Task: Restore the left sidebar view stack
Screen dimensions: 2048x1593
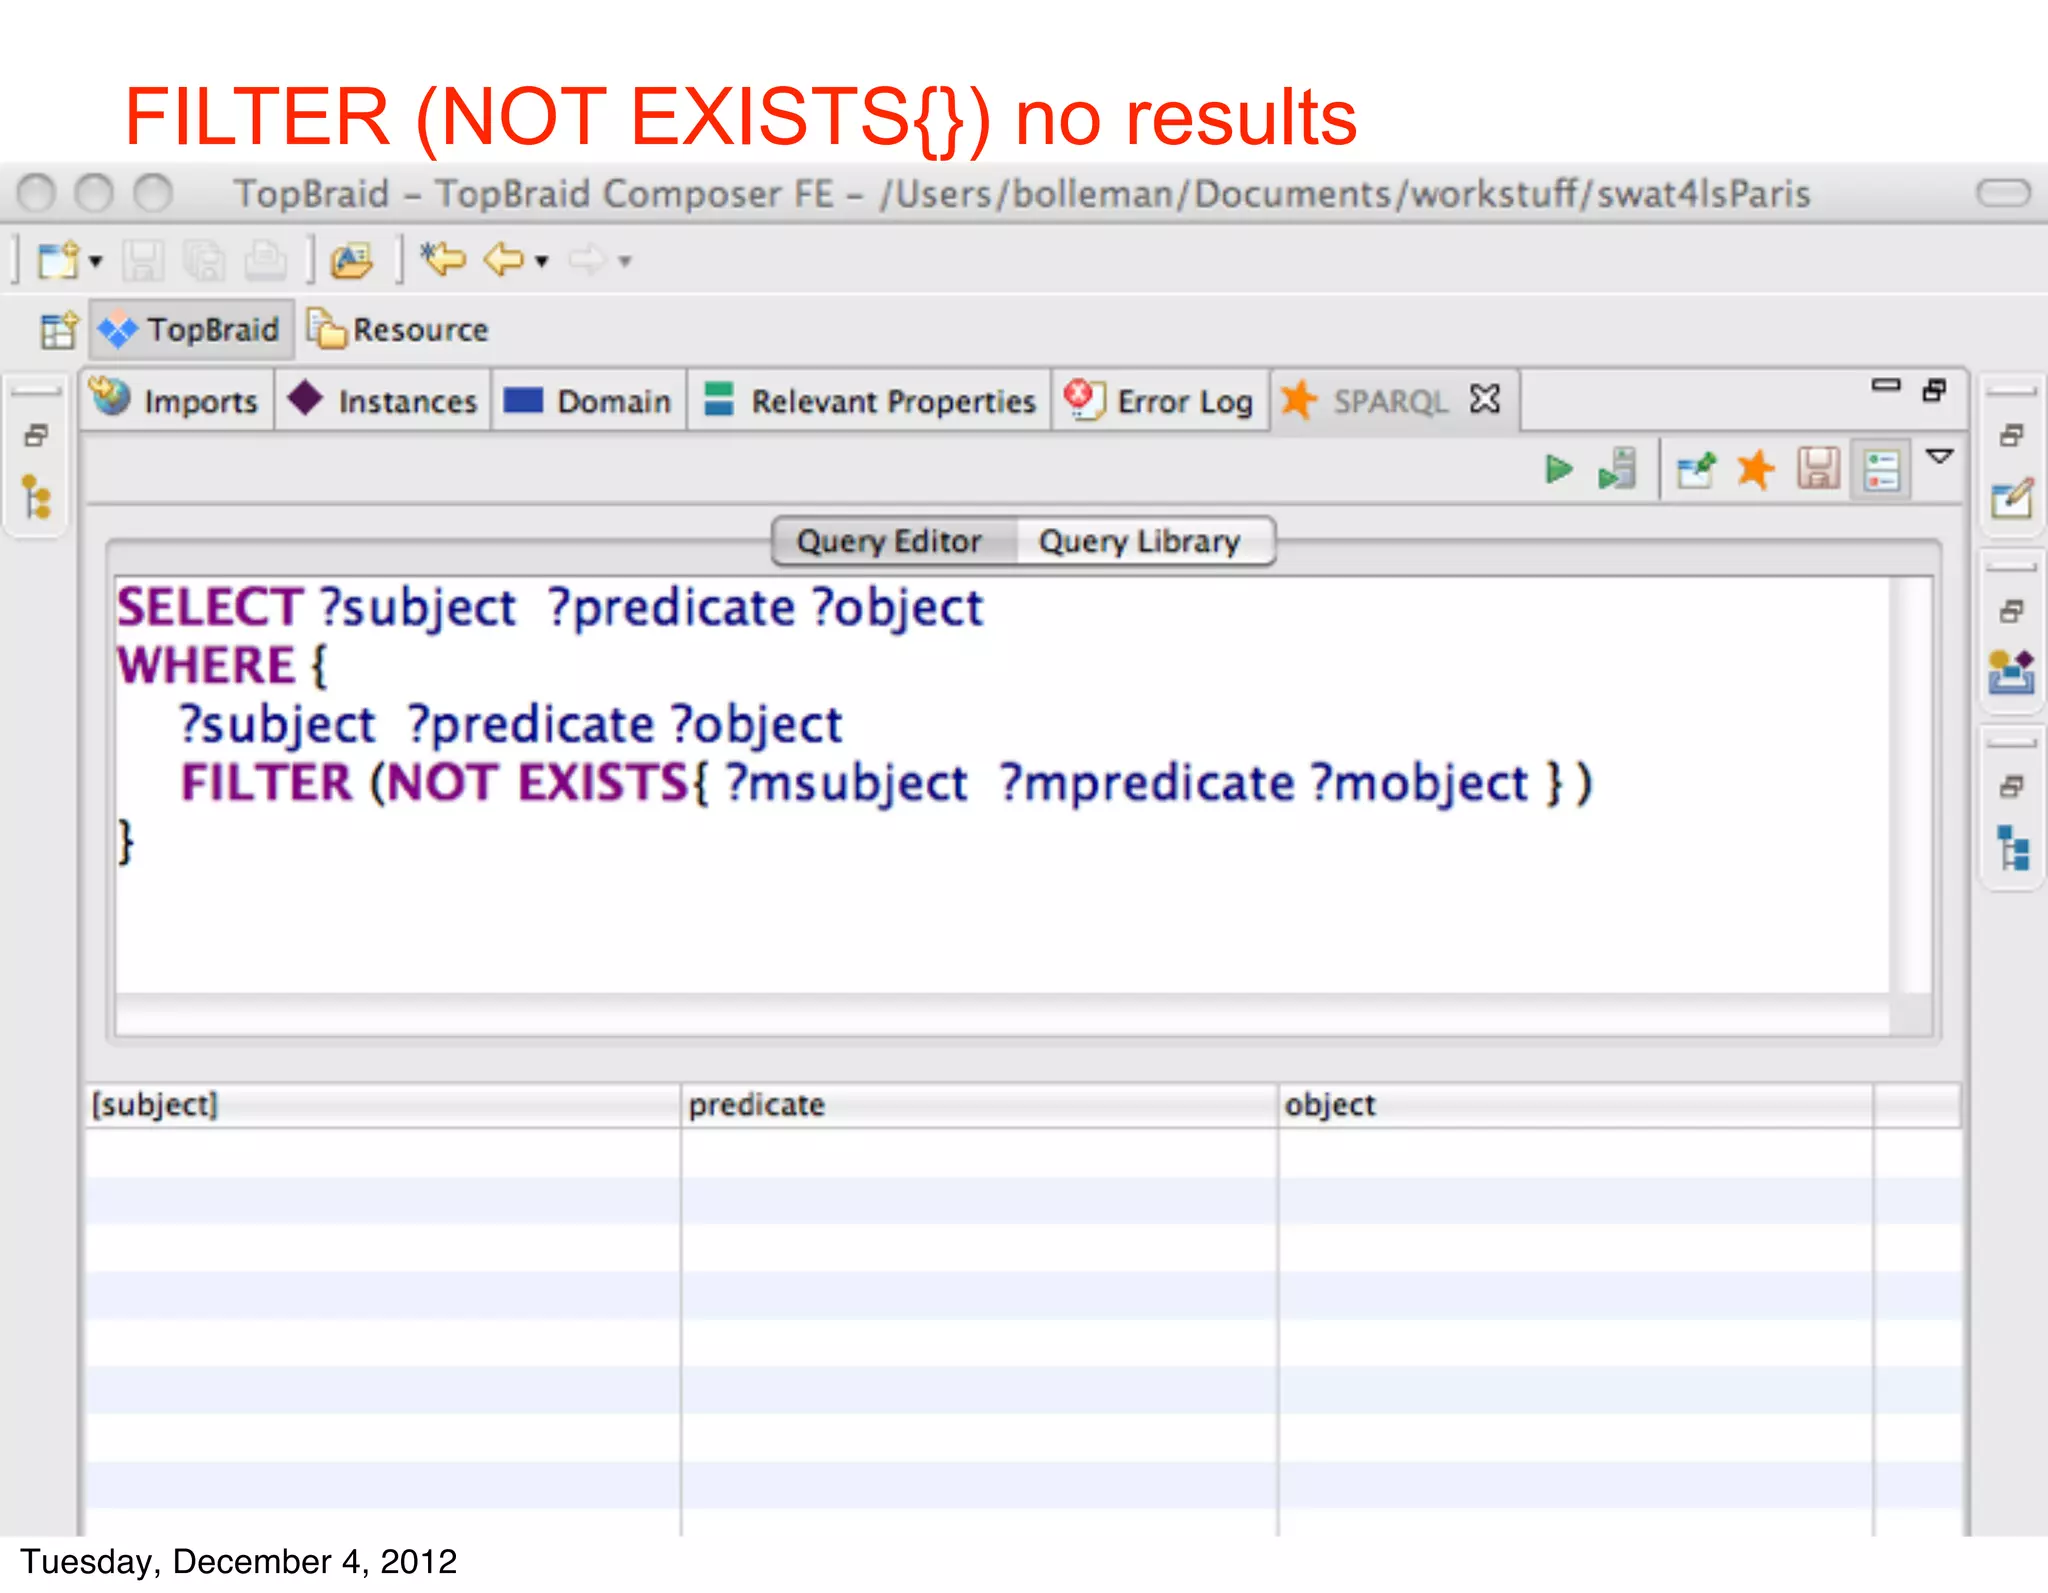Action: pos(37,435)
